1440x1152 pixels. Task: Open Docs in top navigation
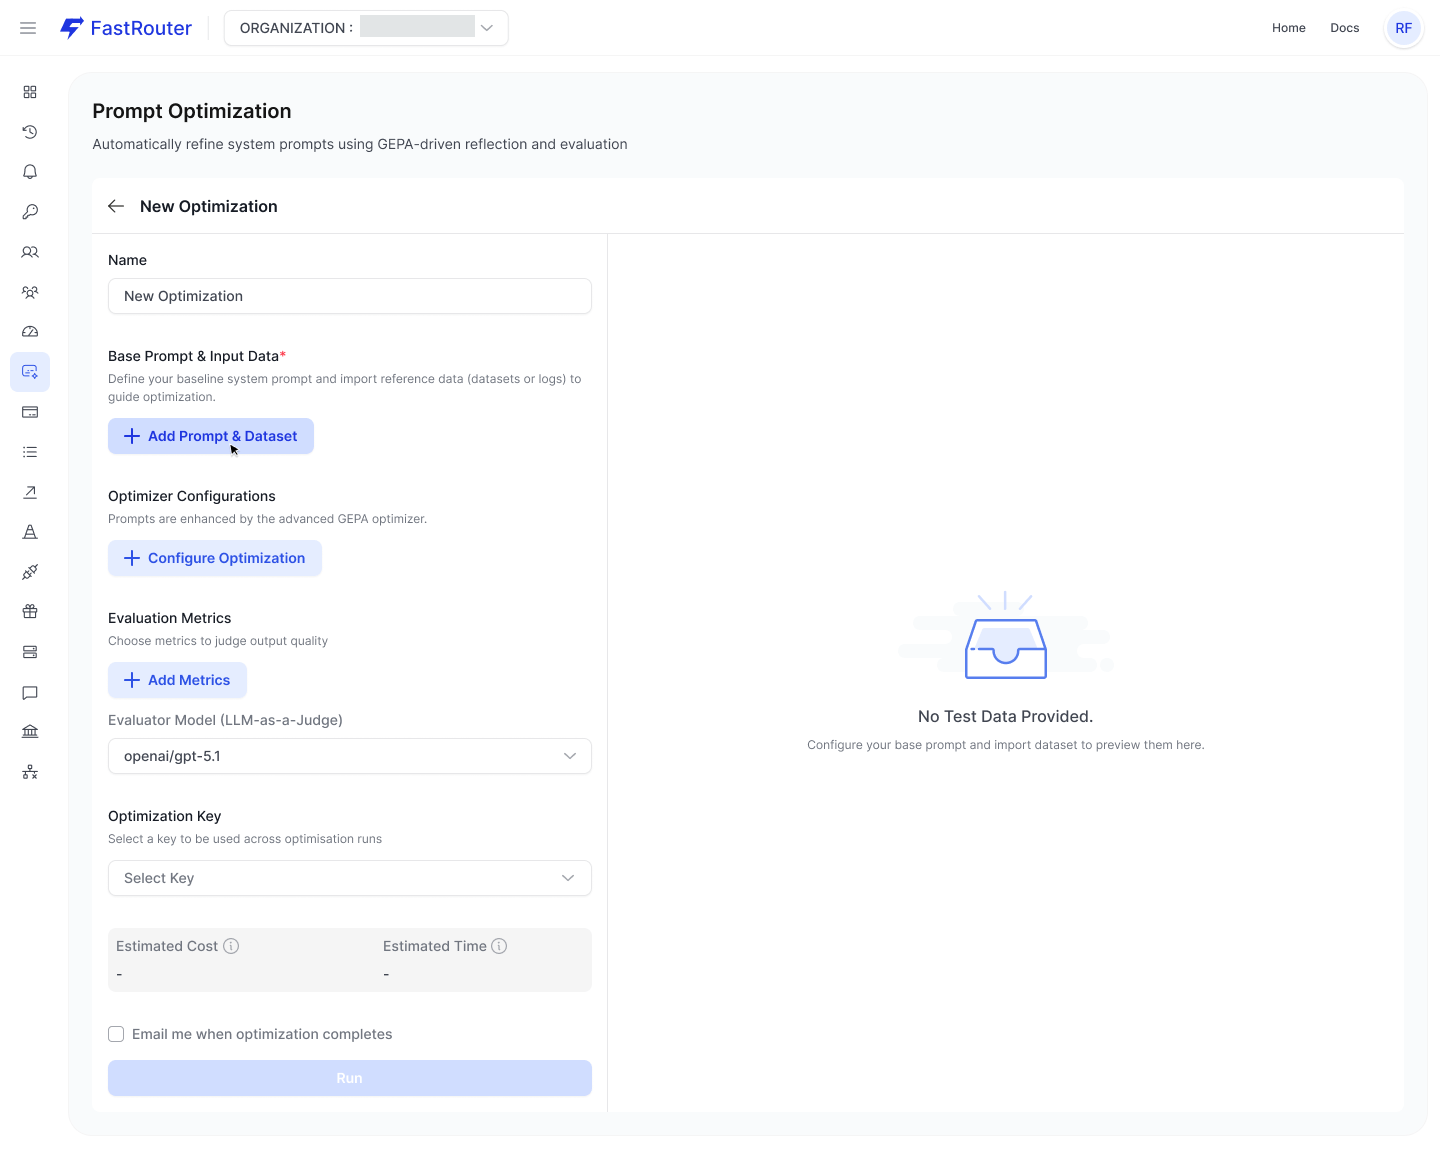point(1345,28)
